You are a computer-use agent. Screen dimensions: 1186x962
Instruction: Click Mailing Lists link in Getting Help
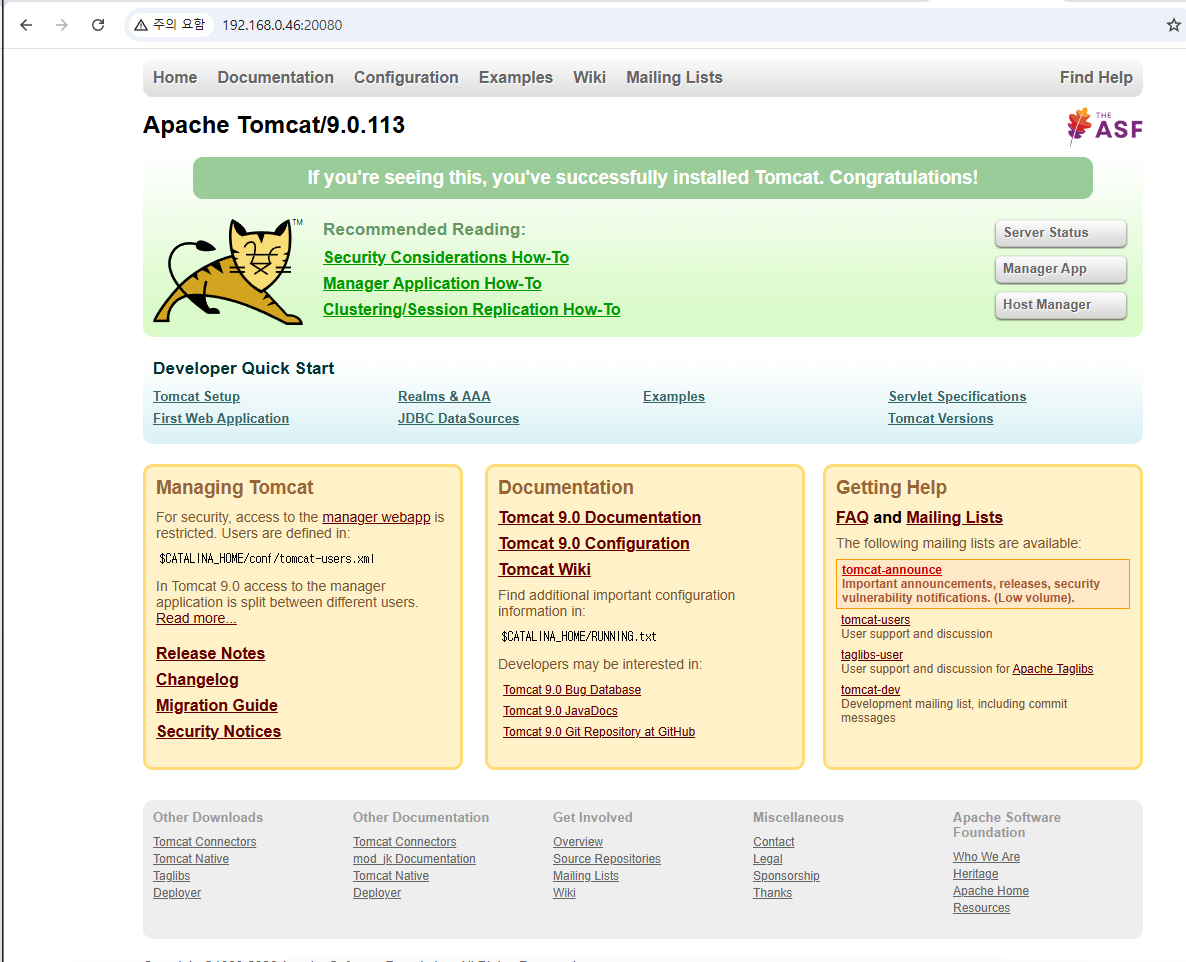click(x=954, y=517)
